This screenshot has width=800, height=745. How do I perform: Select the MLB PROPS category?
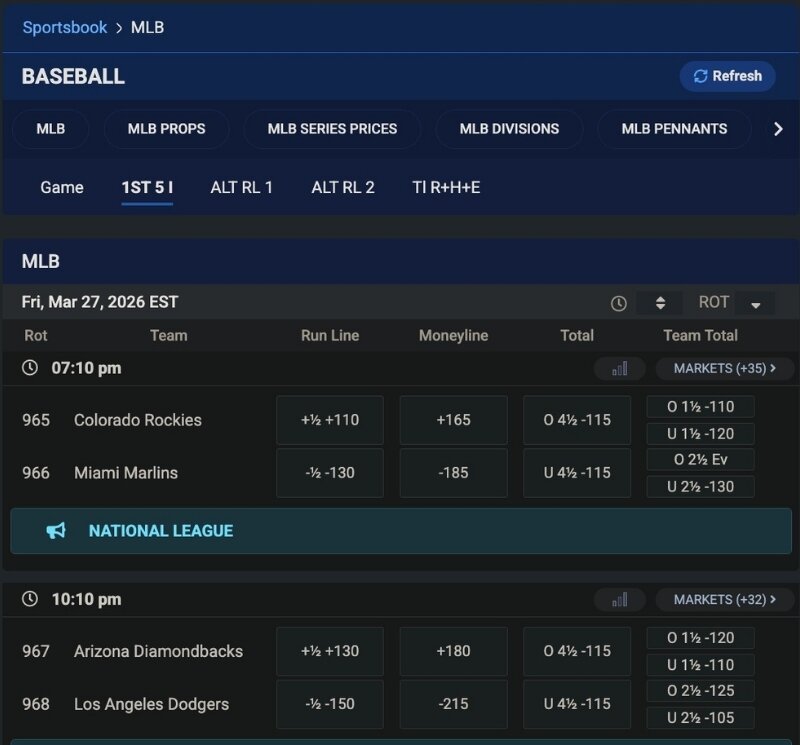pos(166,128)
